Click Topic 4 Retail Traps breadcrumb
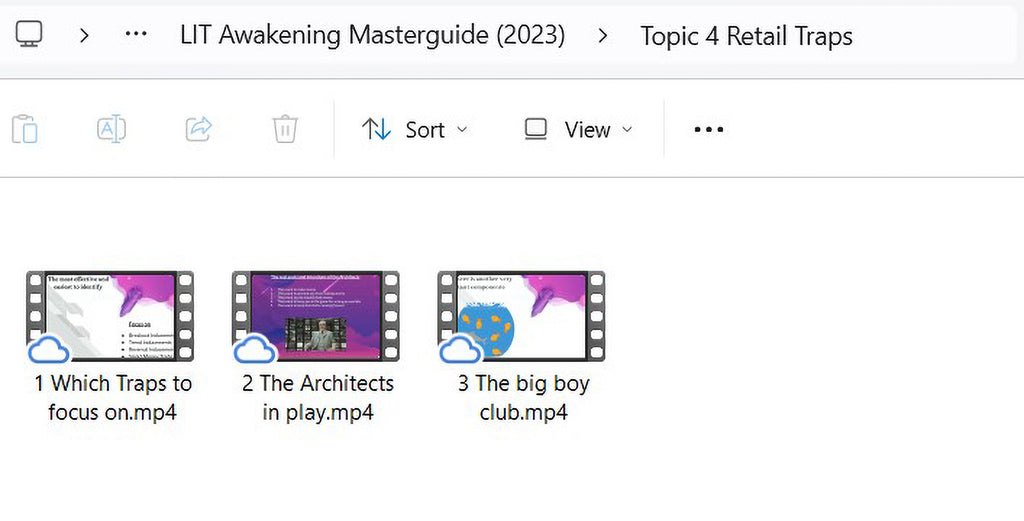This screenshot has width=1024, height=521. tap(746, 36)
